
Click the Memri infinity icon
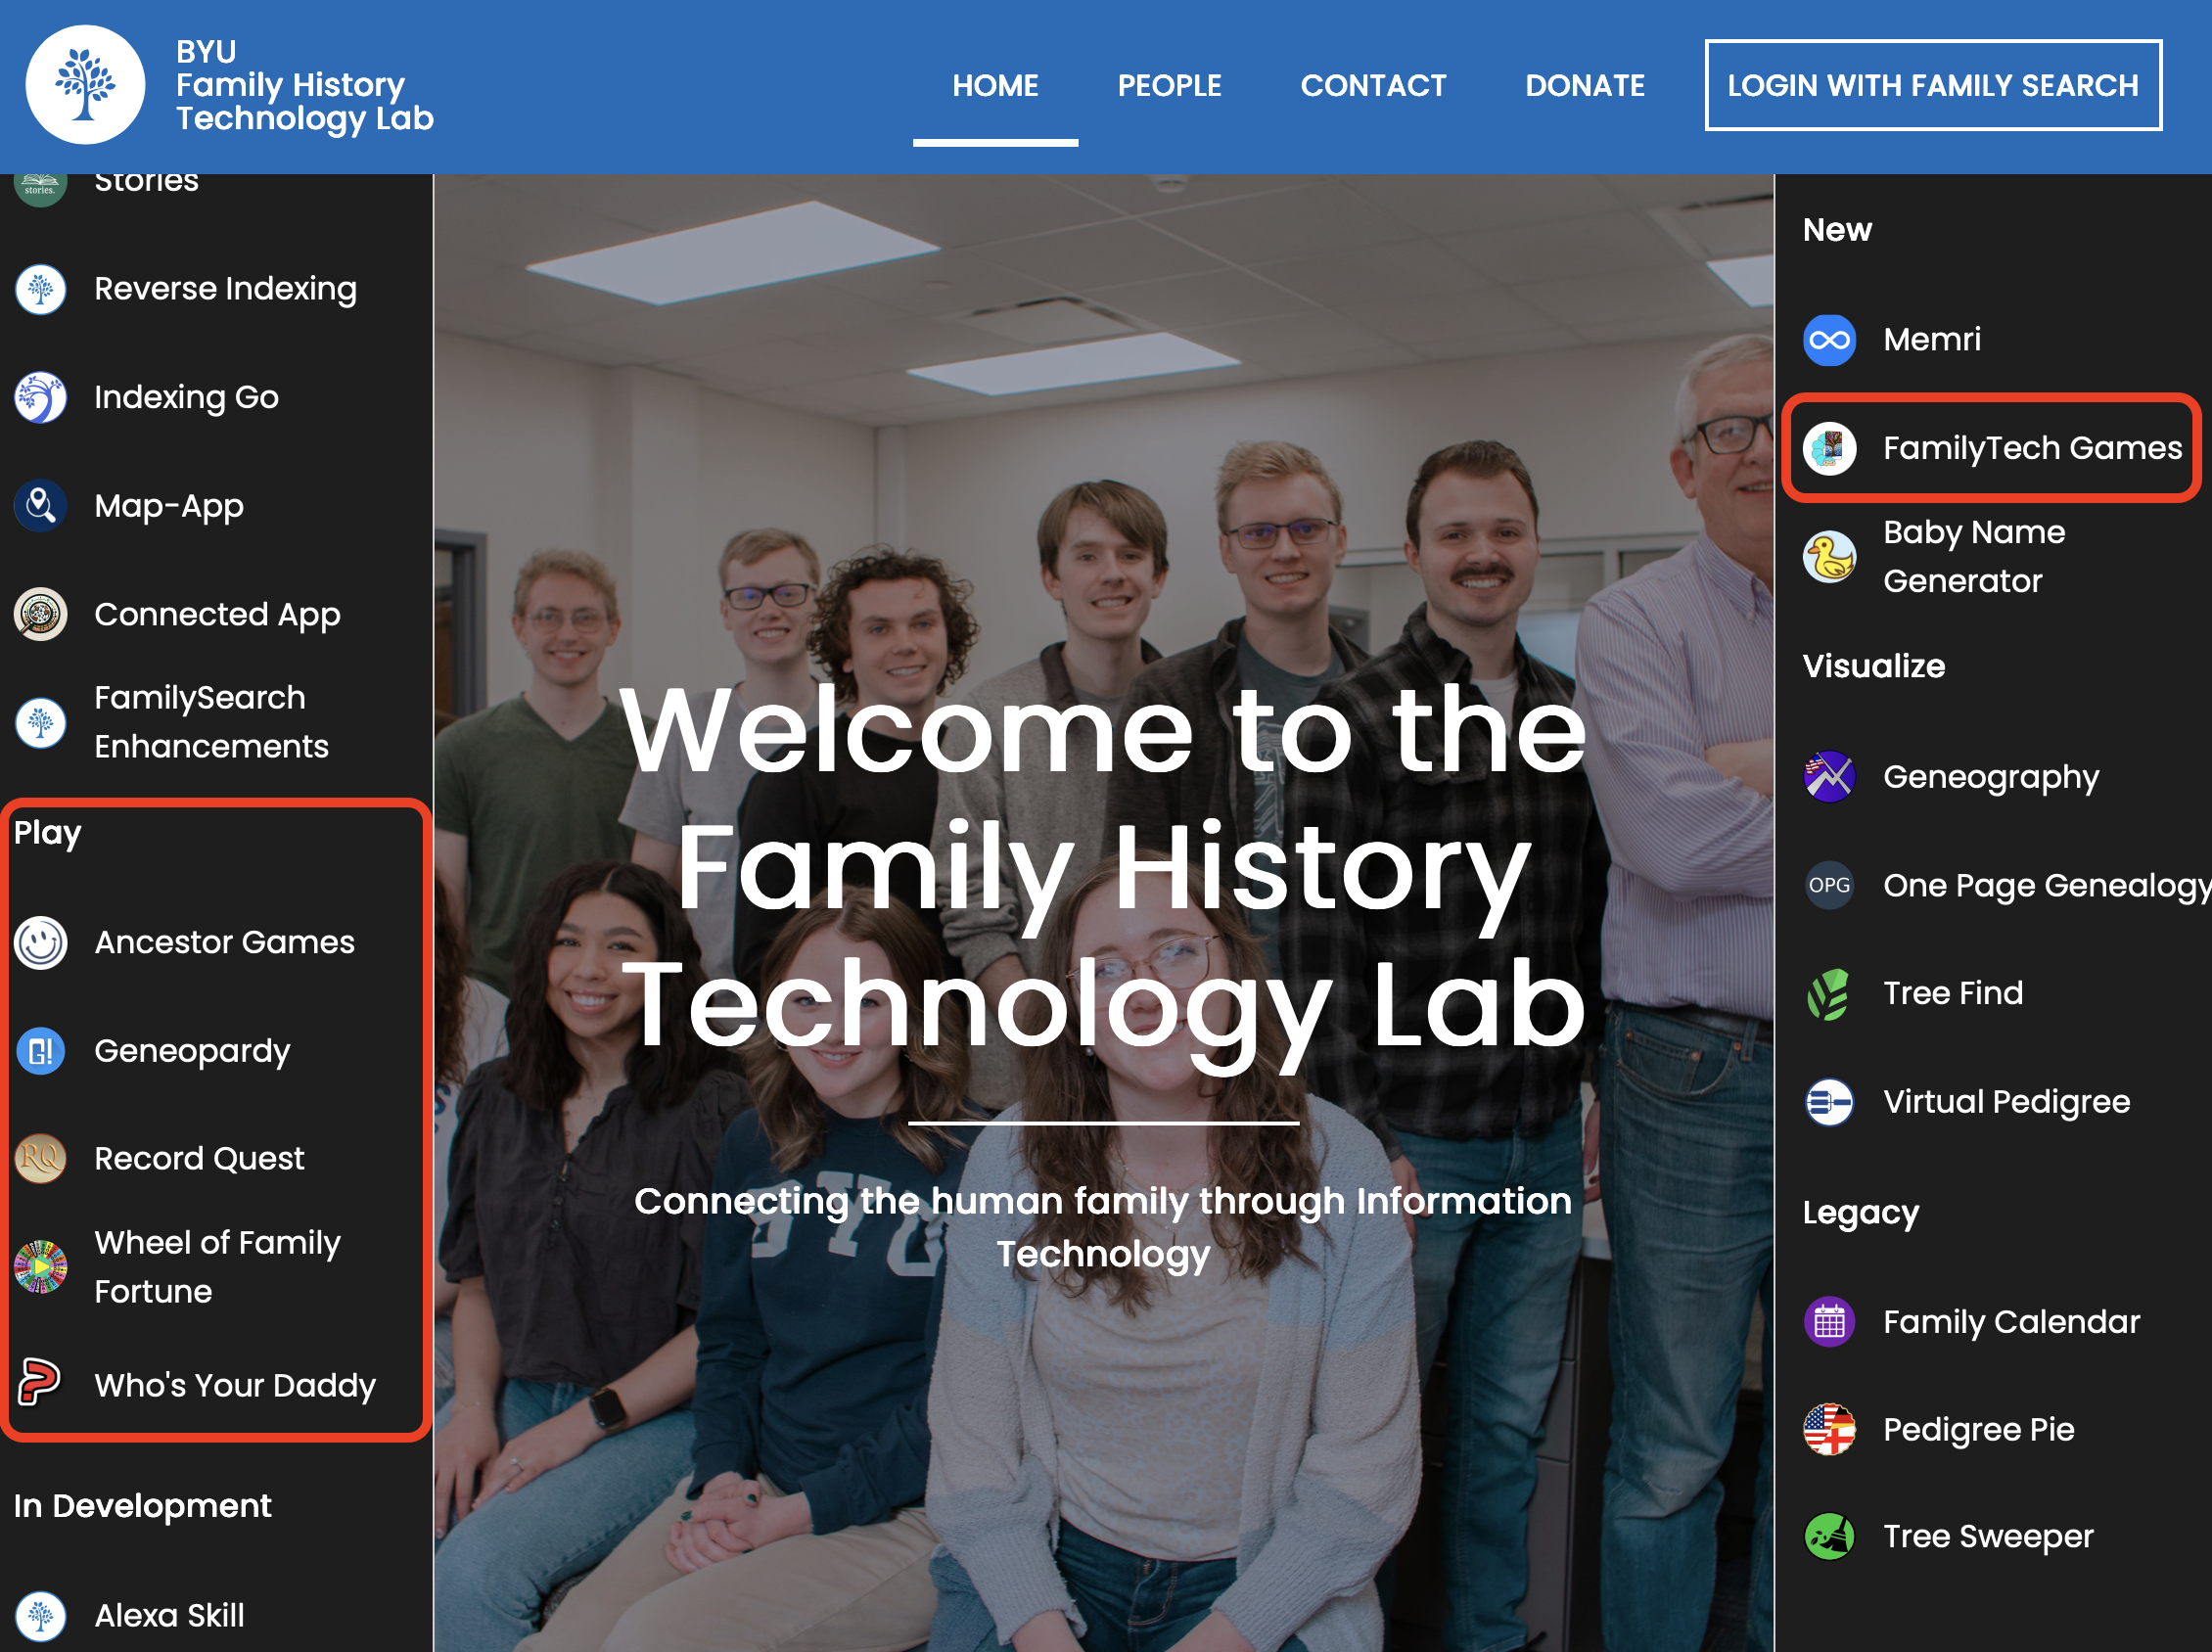click(x=1829, y=340)
